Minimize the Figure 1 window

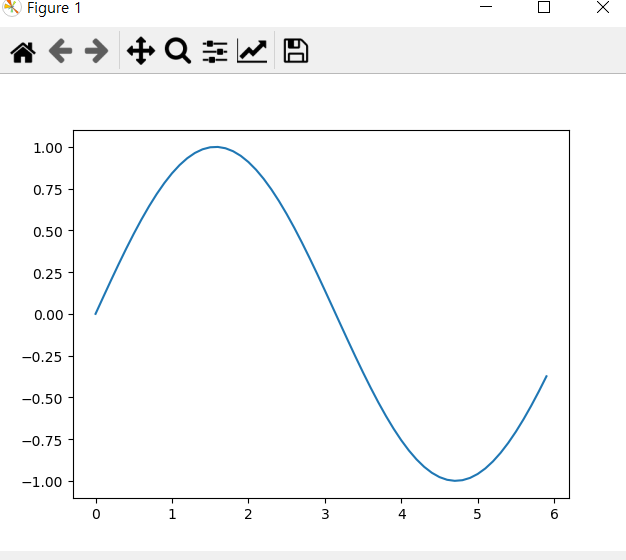(485, 7)
